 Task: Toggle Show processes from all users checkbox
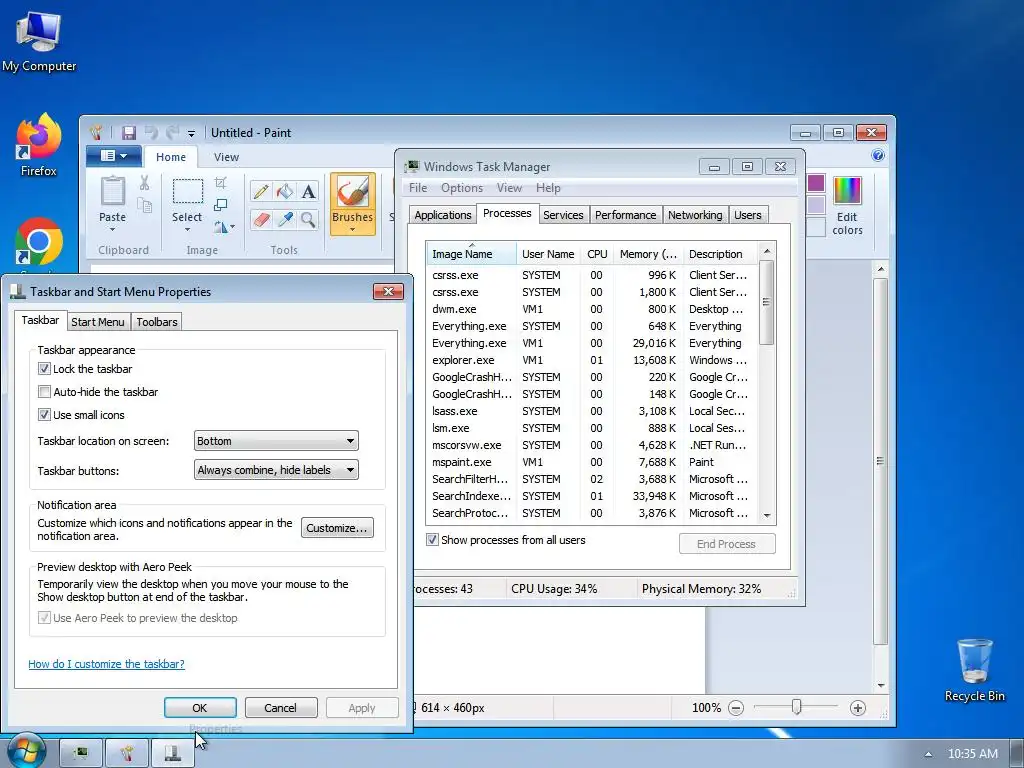tap(432, 540)
